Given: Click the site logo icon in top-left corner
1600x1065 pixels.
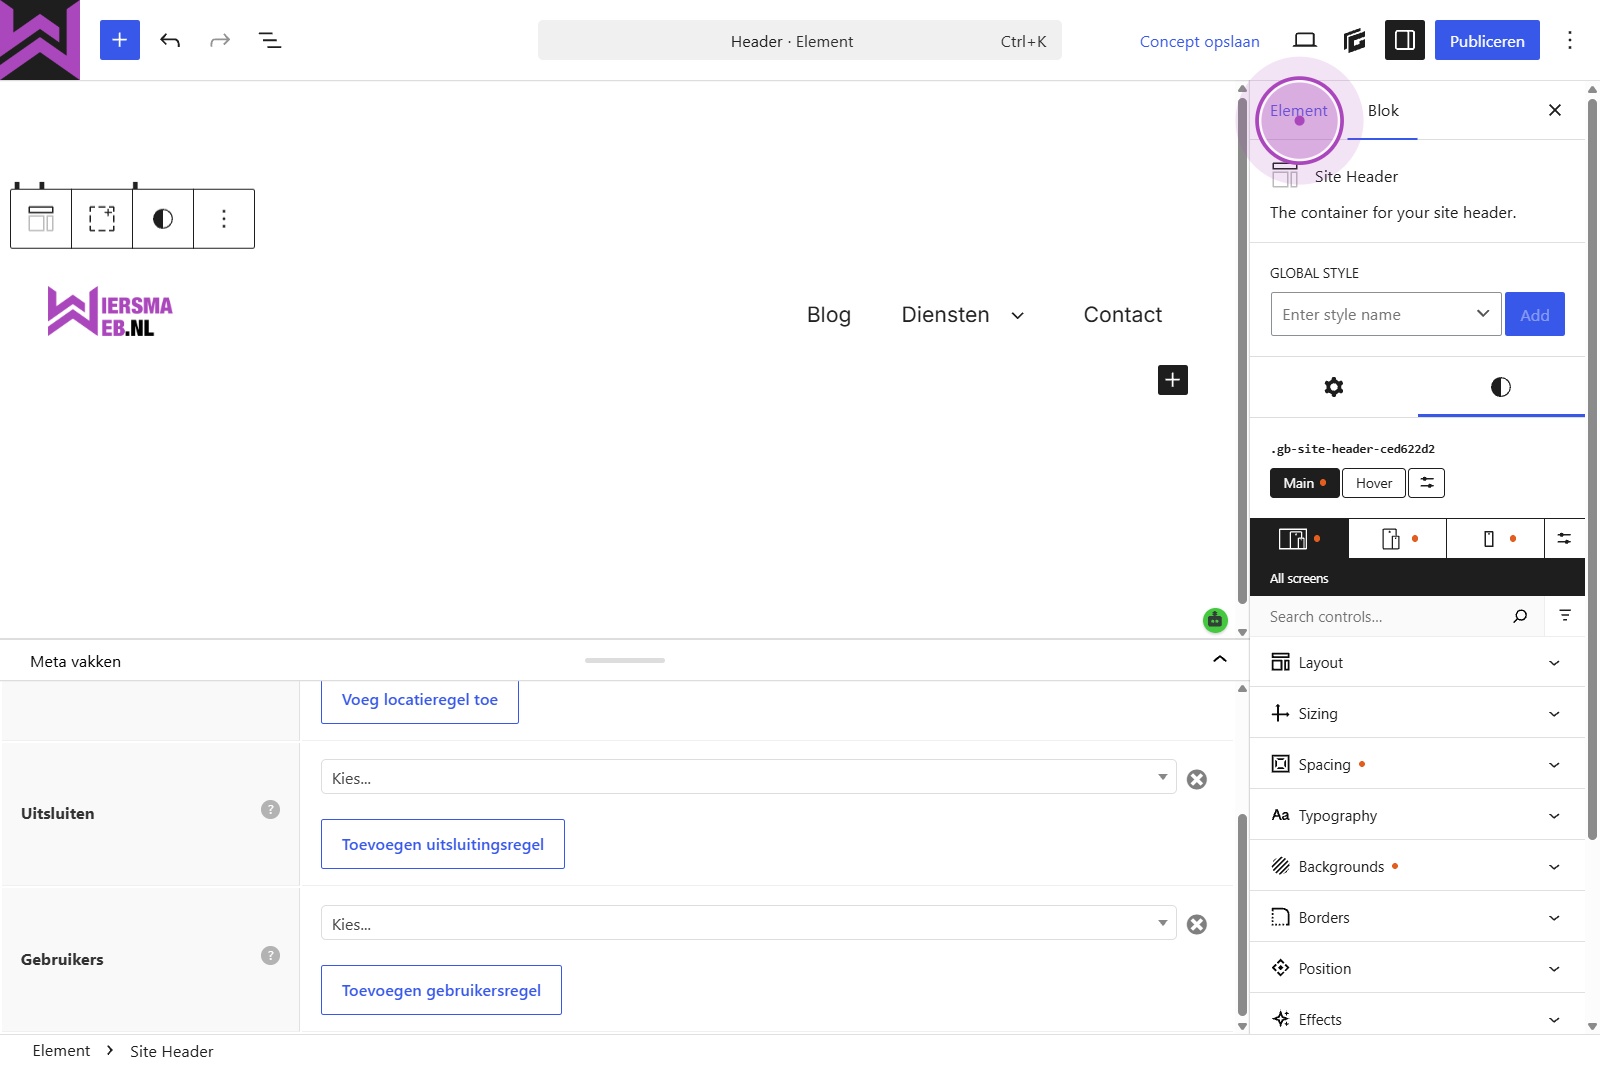Looking at the screenshot, I should coord(40,40).
